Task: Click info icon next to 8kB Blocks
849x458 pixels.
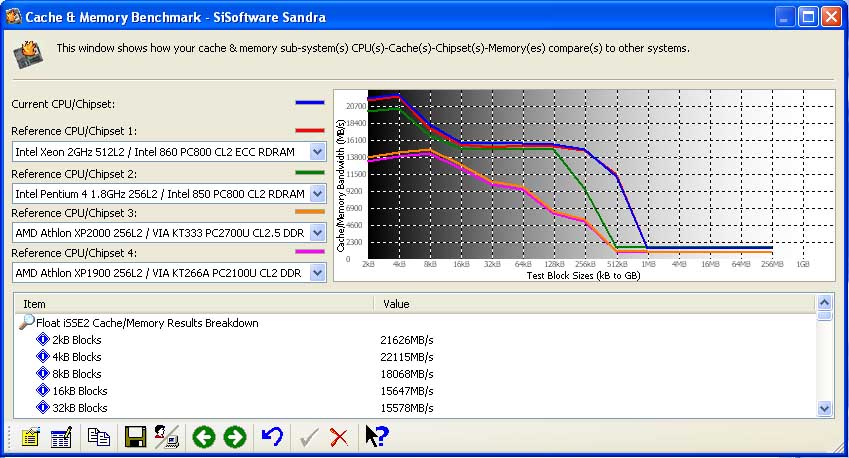Action: coord(43,373)
